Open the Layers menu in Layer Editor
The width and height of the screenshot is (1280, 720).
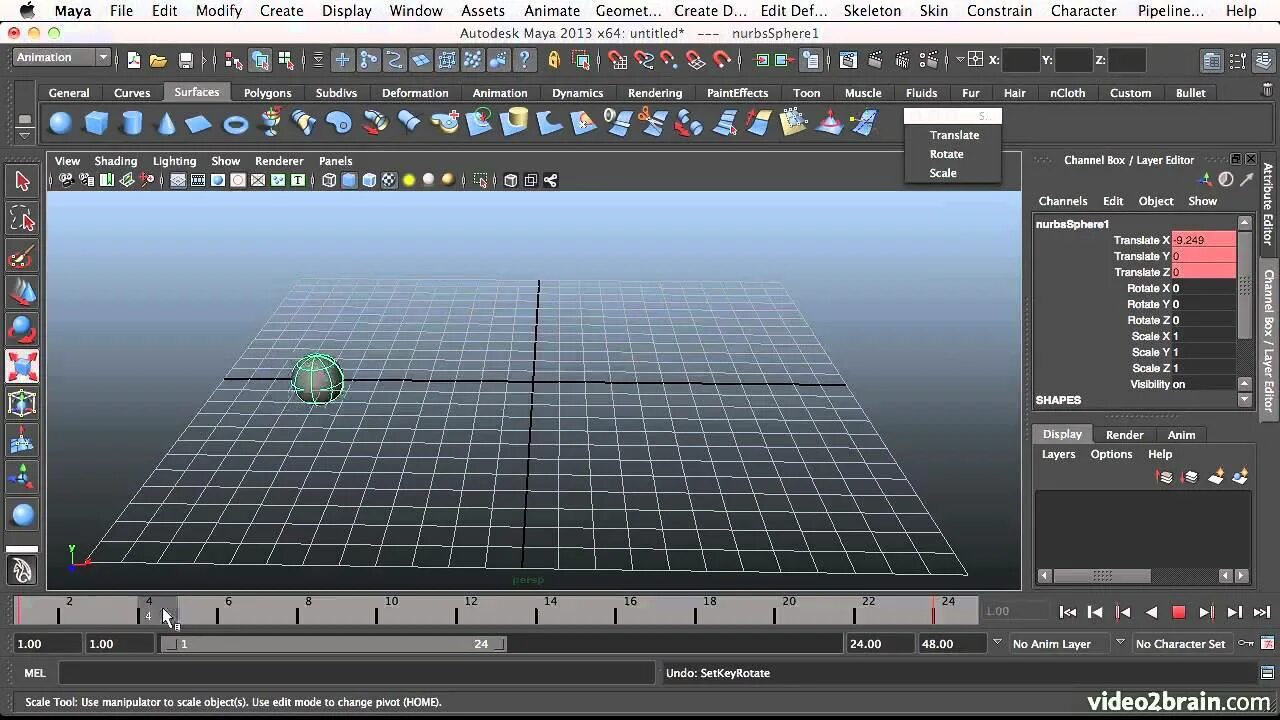click(x=1058, y=454)
